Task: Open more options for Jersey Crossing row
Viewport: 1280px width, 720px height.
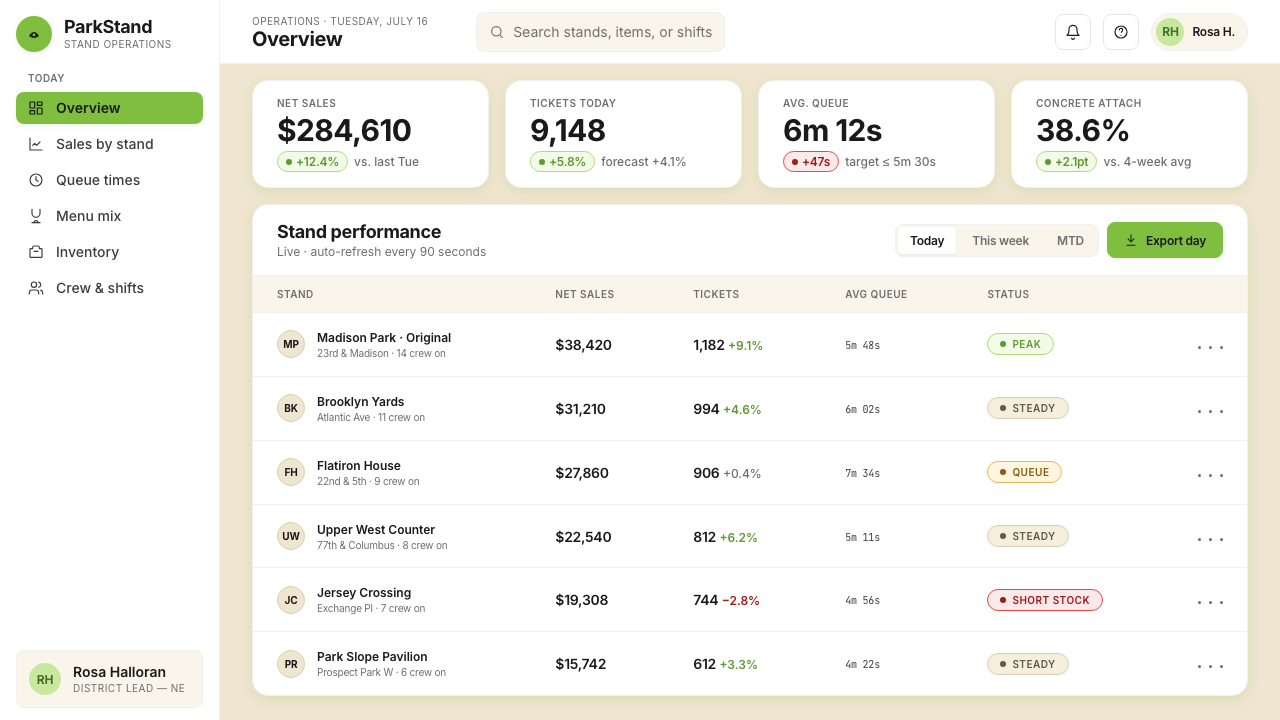Action: coord(1210,601)
